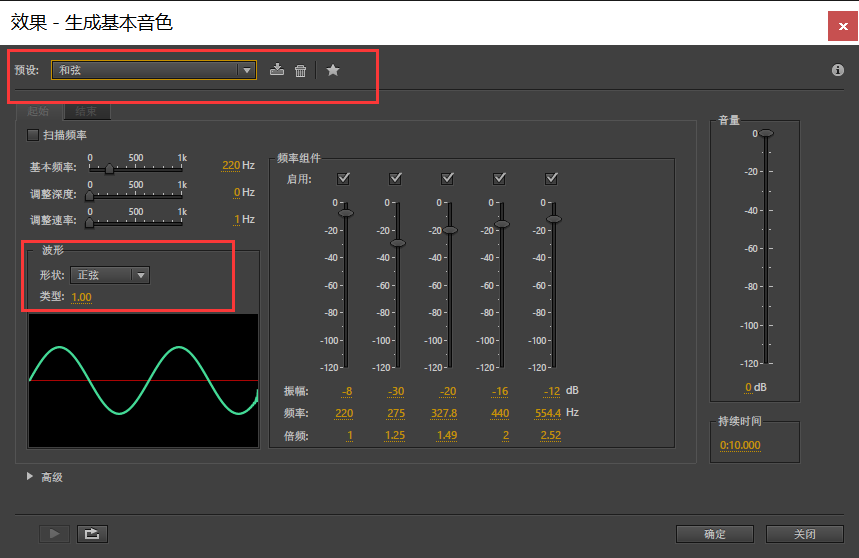859x558 pixels.
Task: Click the -20 dB component slider handle
Action: (450, 230)
